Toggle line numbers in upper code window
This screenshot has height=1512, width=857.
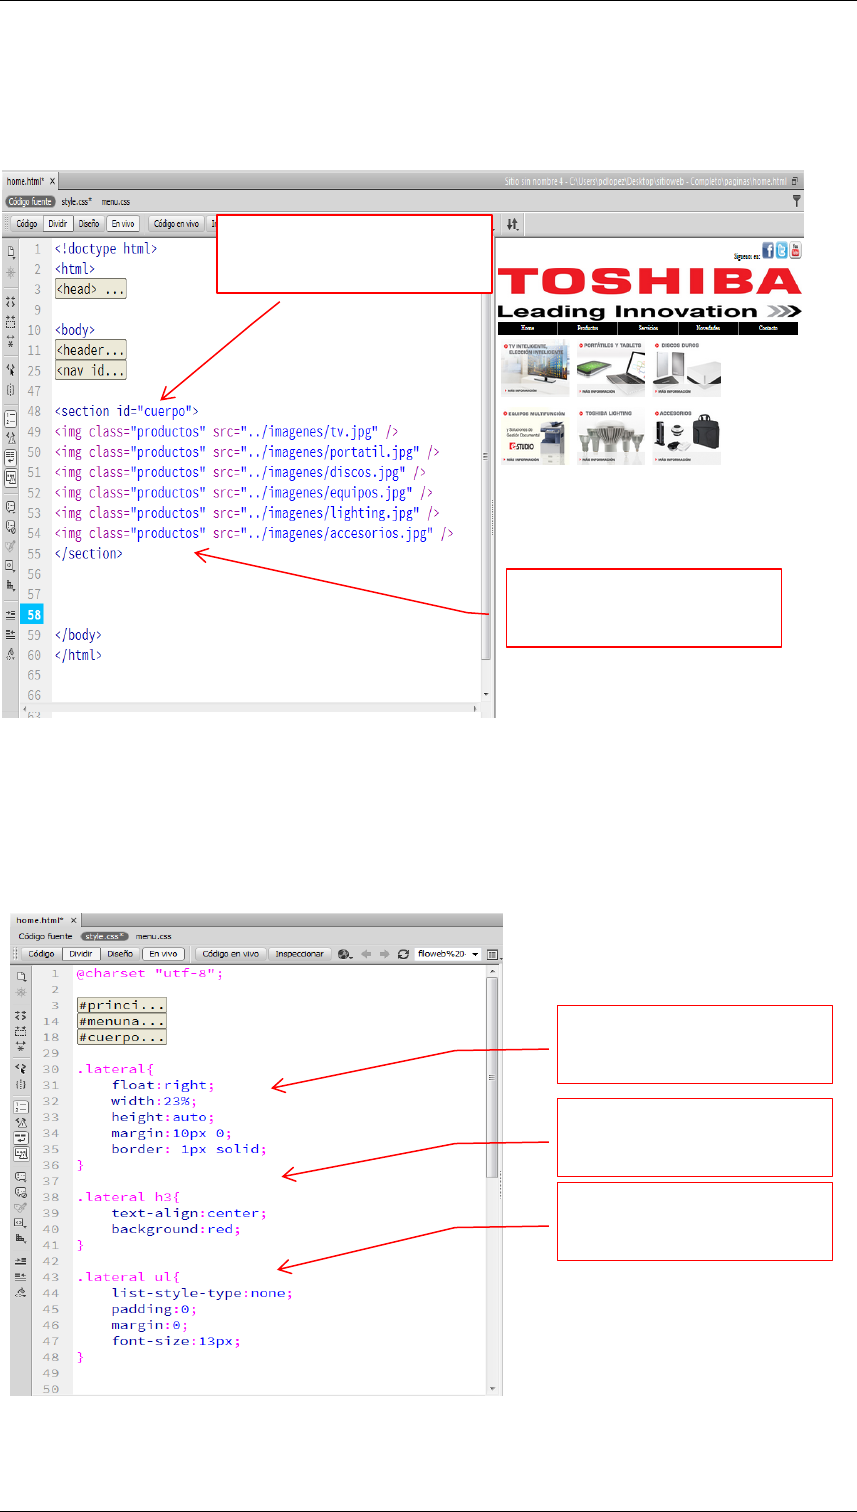[x=11, y=418]
